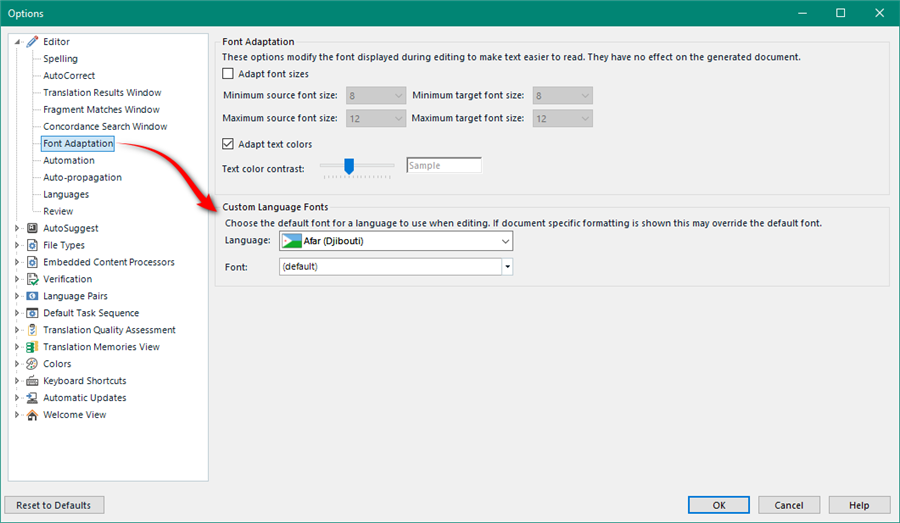Expand the File Types node
This screenshot has height=523, width=900.
tap(17, 245)
